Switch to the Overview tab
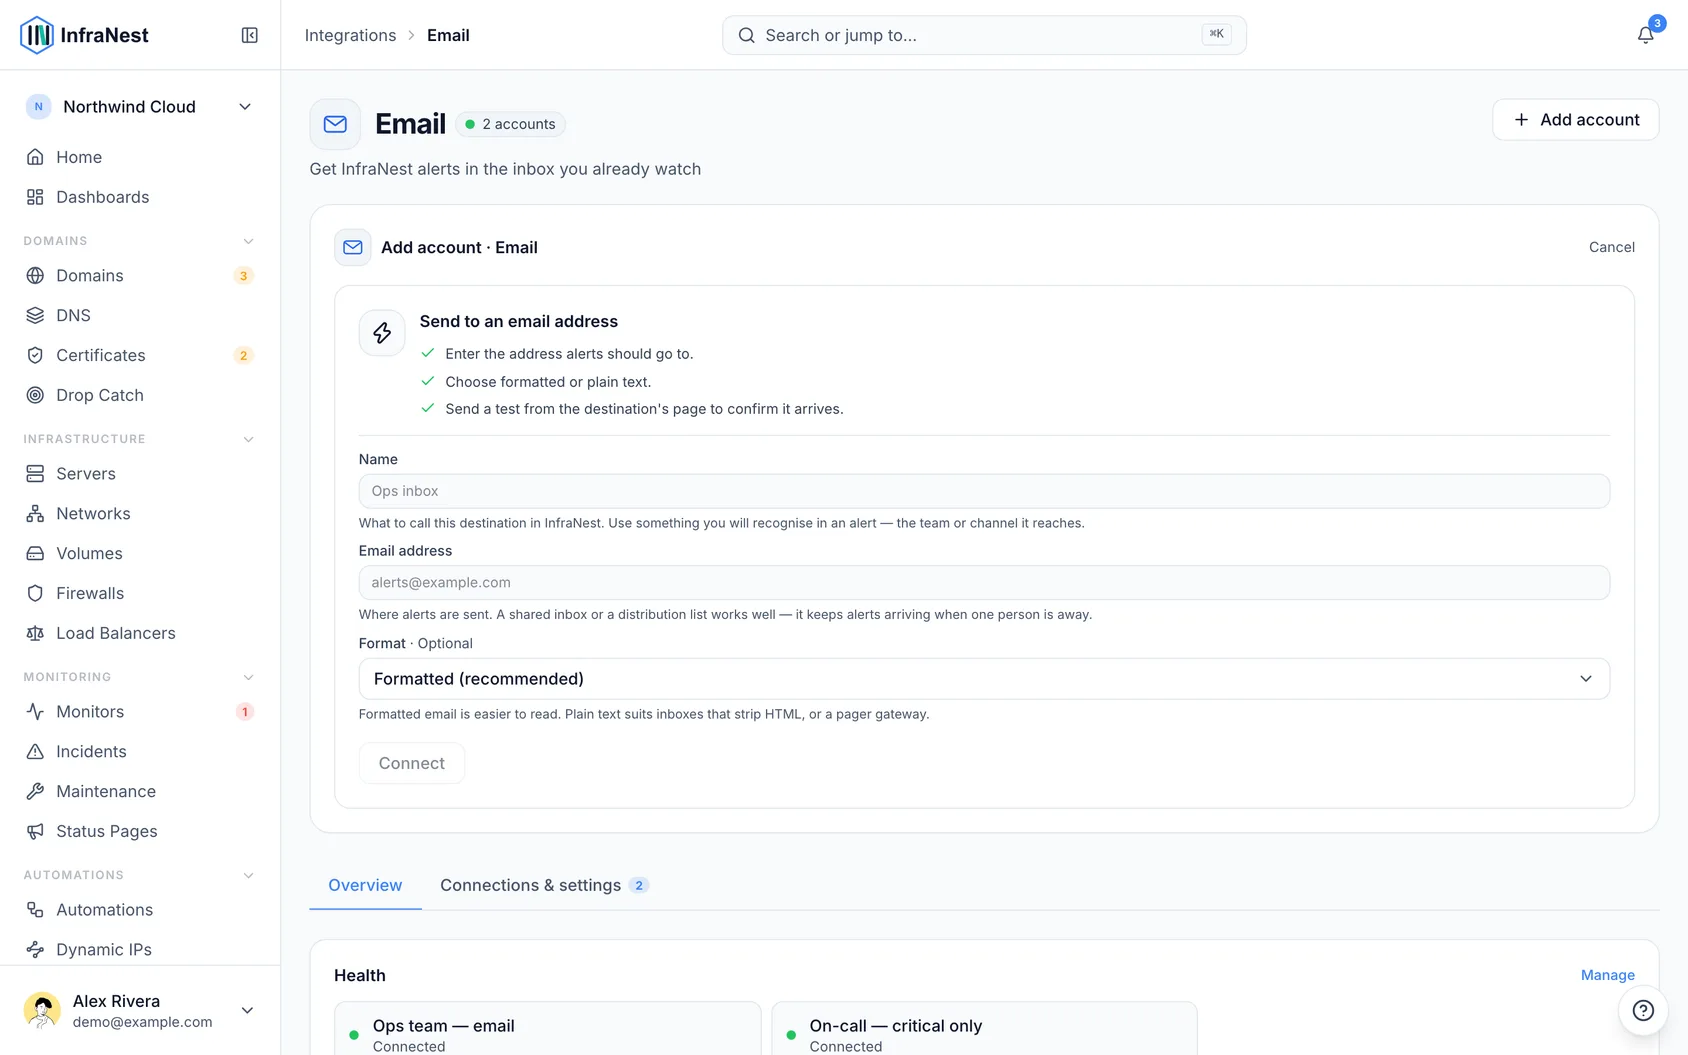The width and height of the screenshot is (1688, 1055). [365, 885]
